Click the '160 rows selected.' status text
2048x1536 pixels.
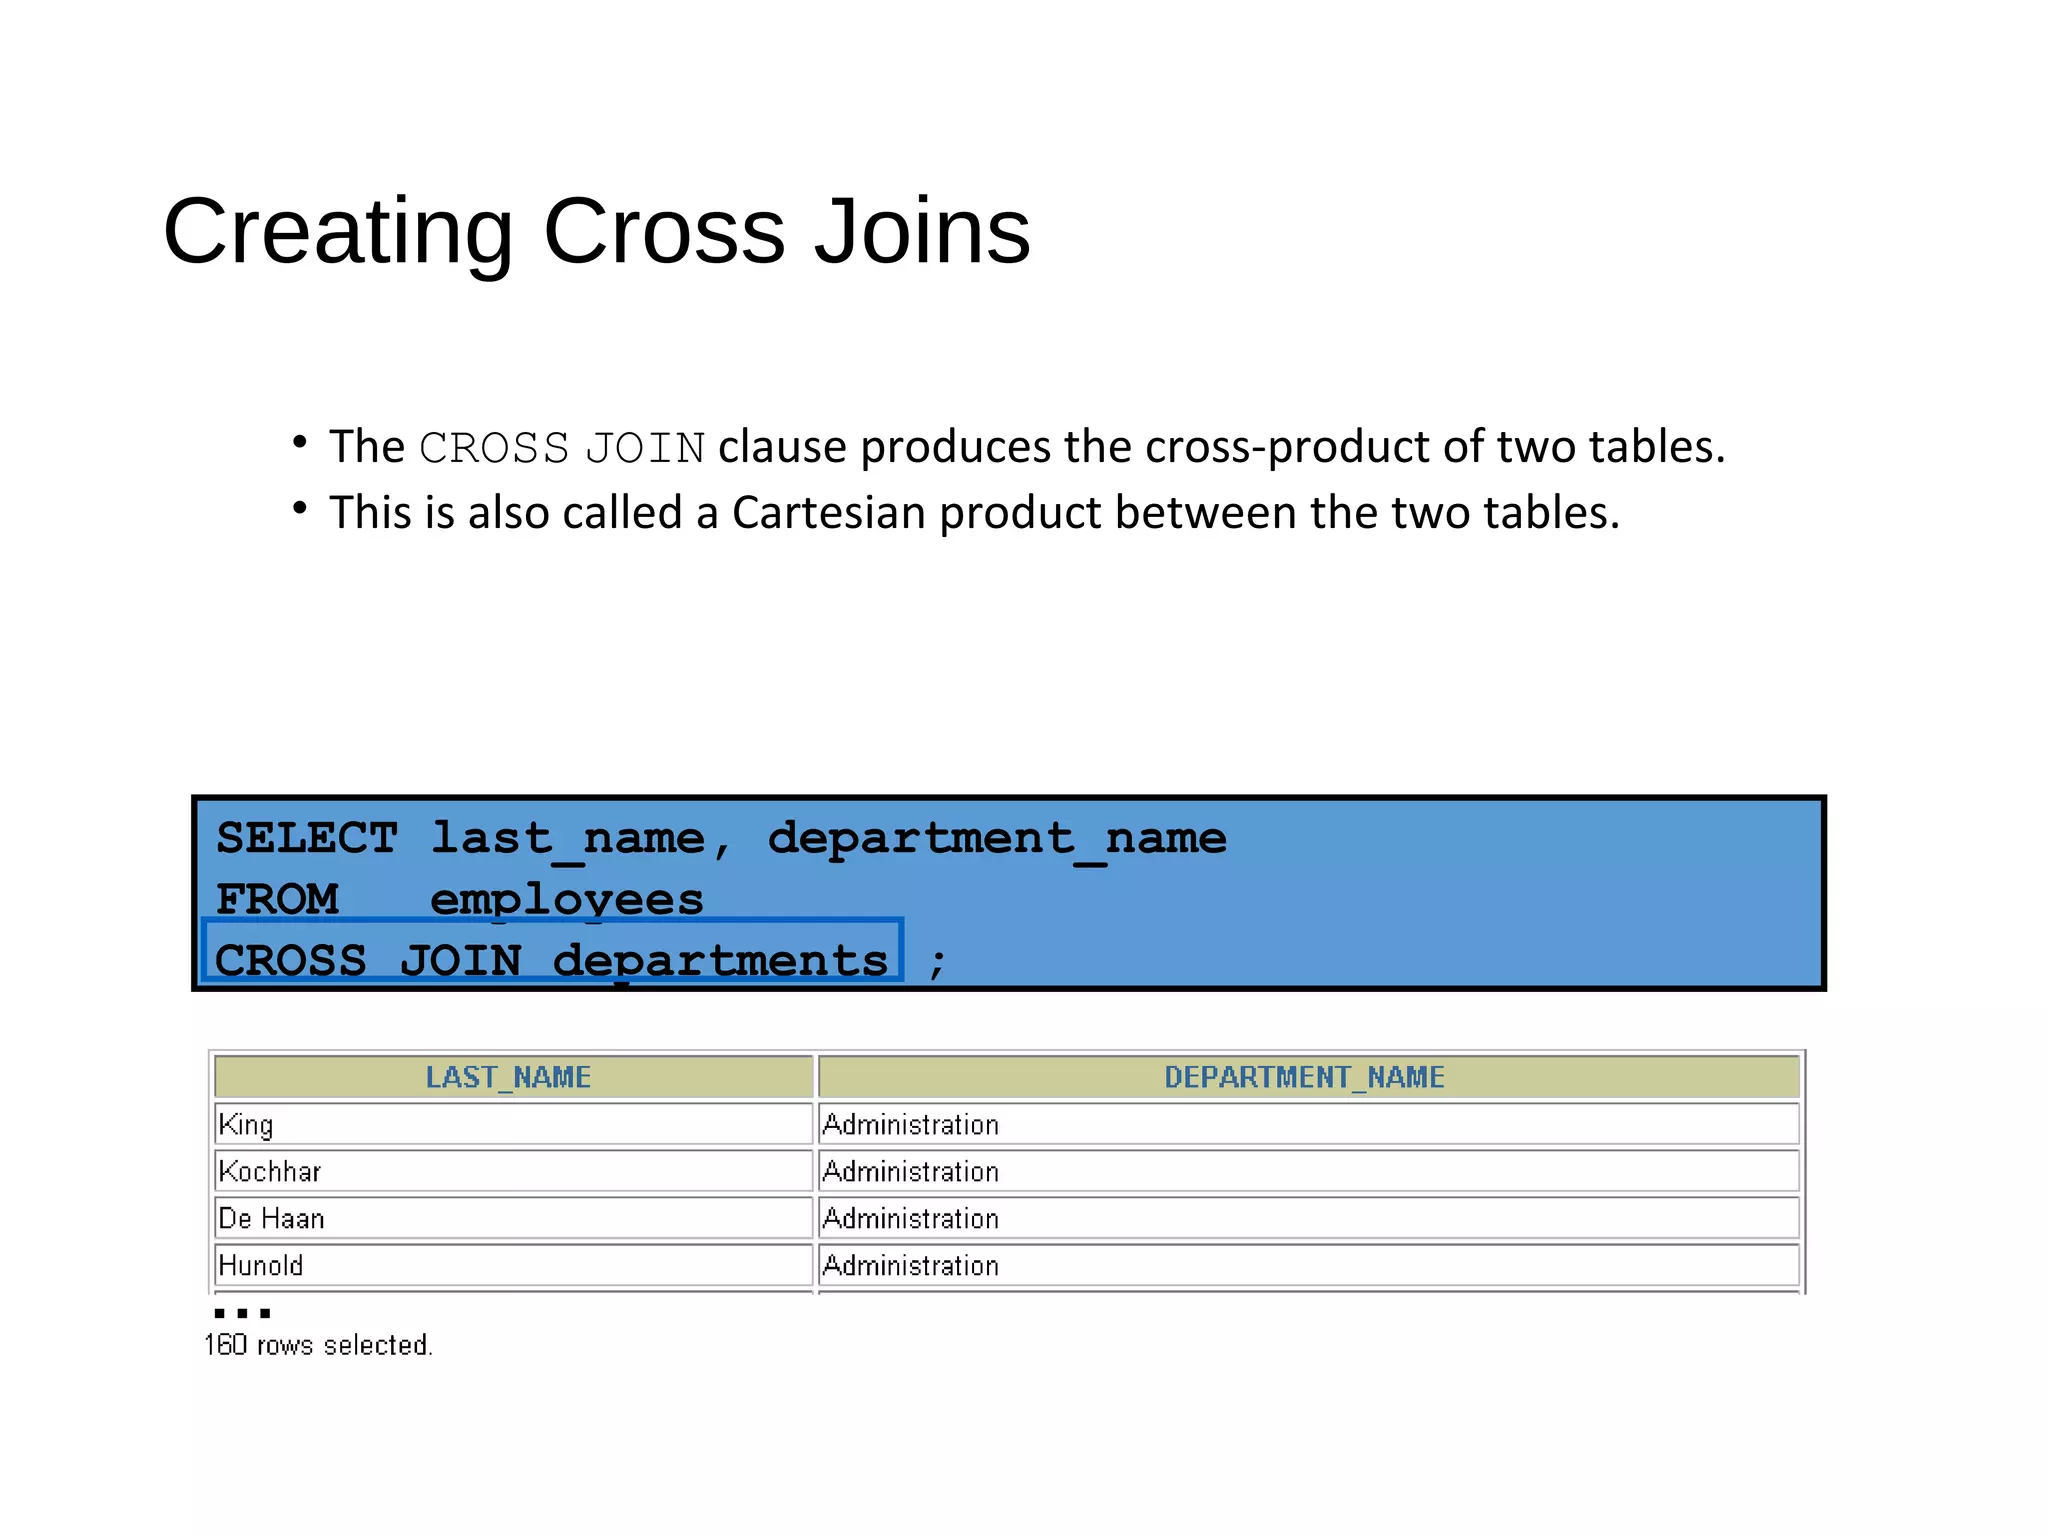click(x=319, y=1345)
